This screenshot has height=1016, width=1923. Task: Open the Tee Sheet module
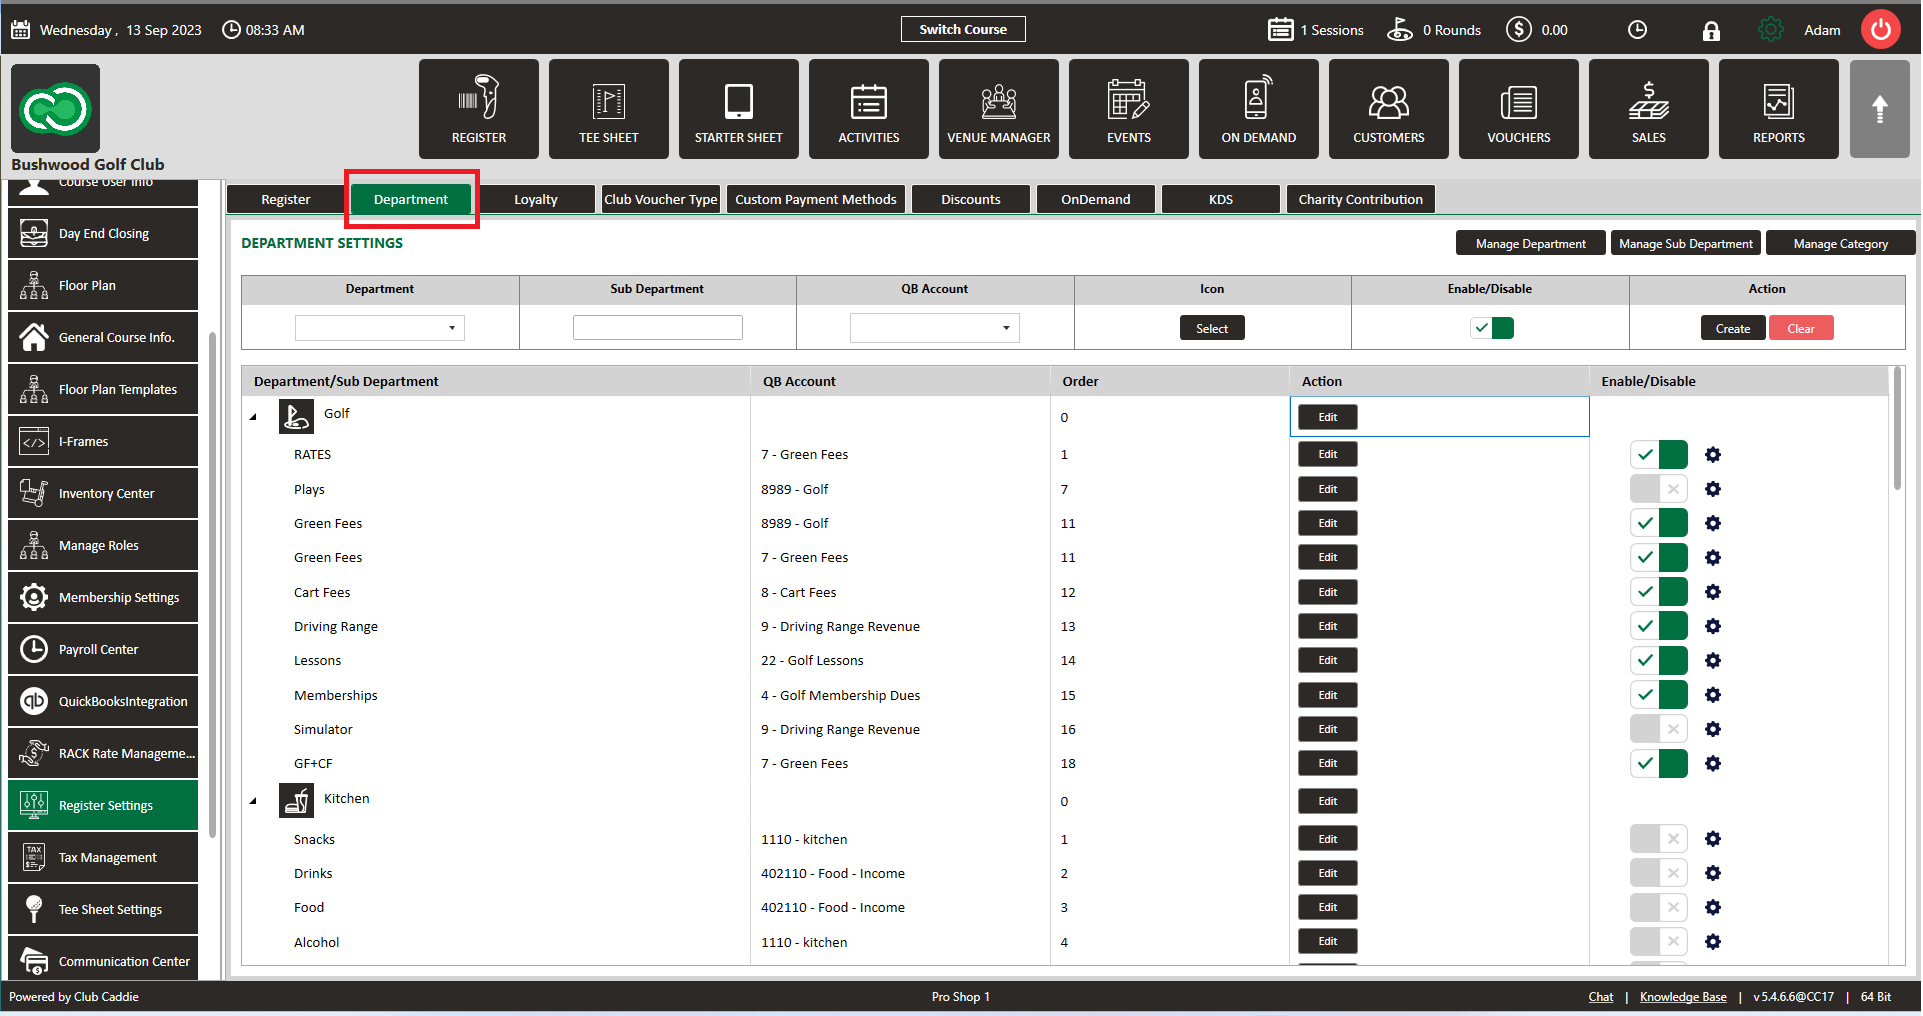pos(608,109)
